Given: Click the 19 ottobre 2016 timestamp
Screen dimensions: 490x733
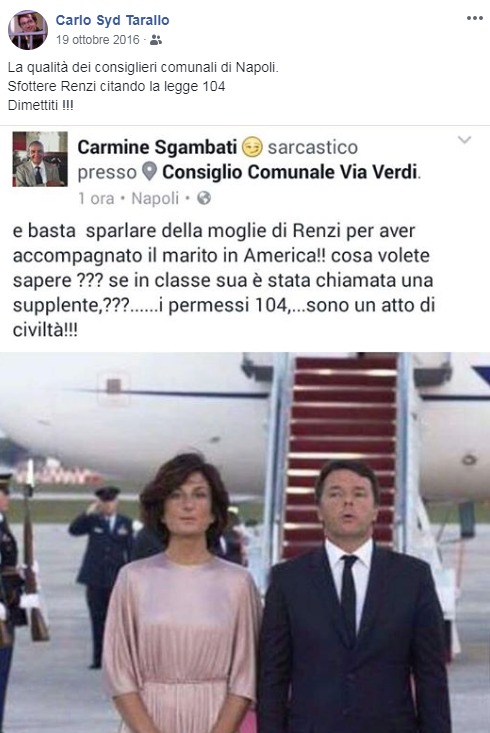Looking at the screenshot, I should point(98,40).
